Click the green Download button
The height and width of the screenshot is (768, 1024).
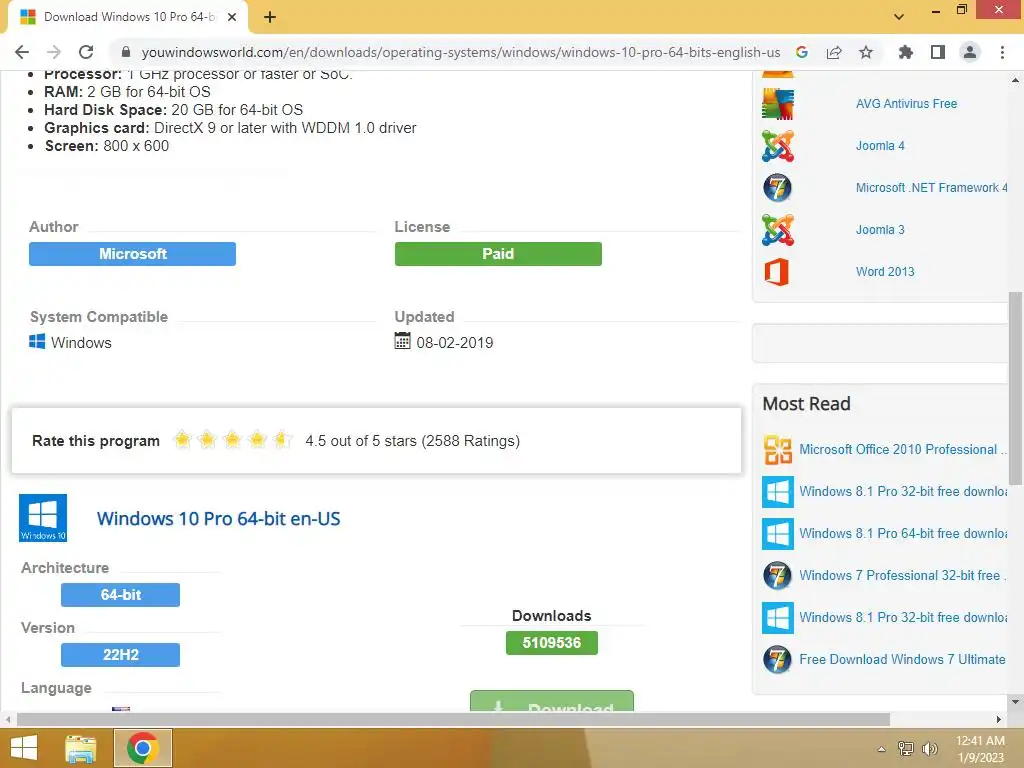[552, 701]
